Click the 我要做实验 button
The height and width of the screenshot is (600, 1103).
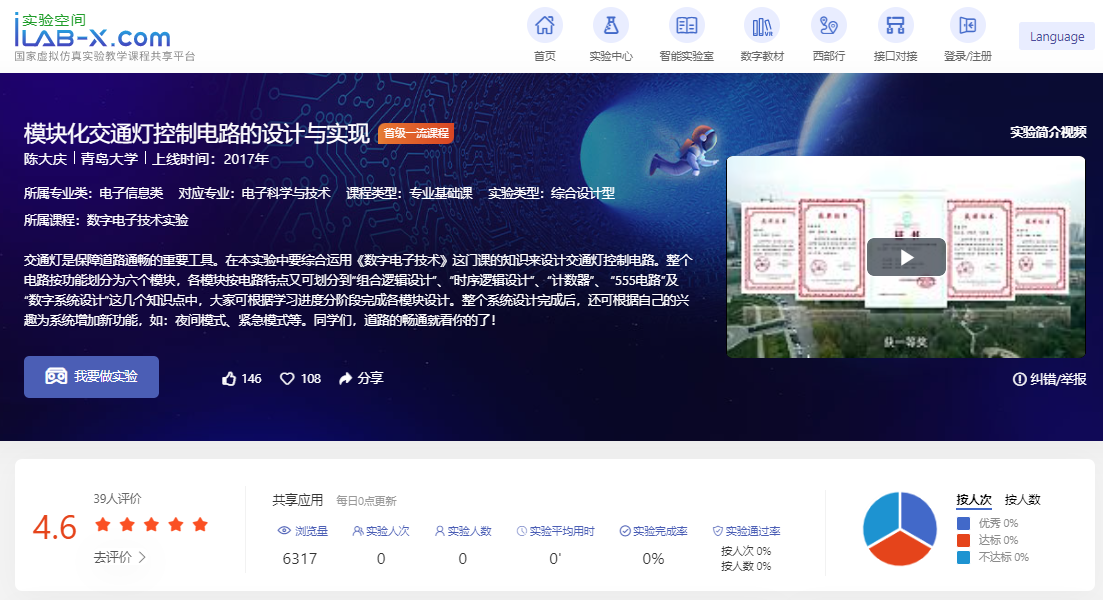tap(91, 377)
